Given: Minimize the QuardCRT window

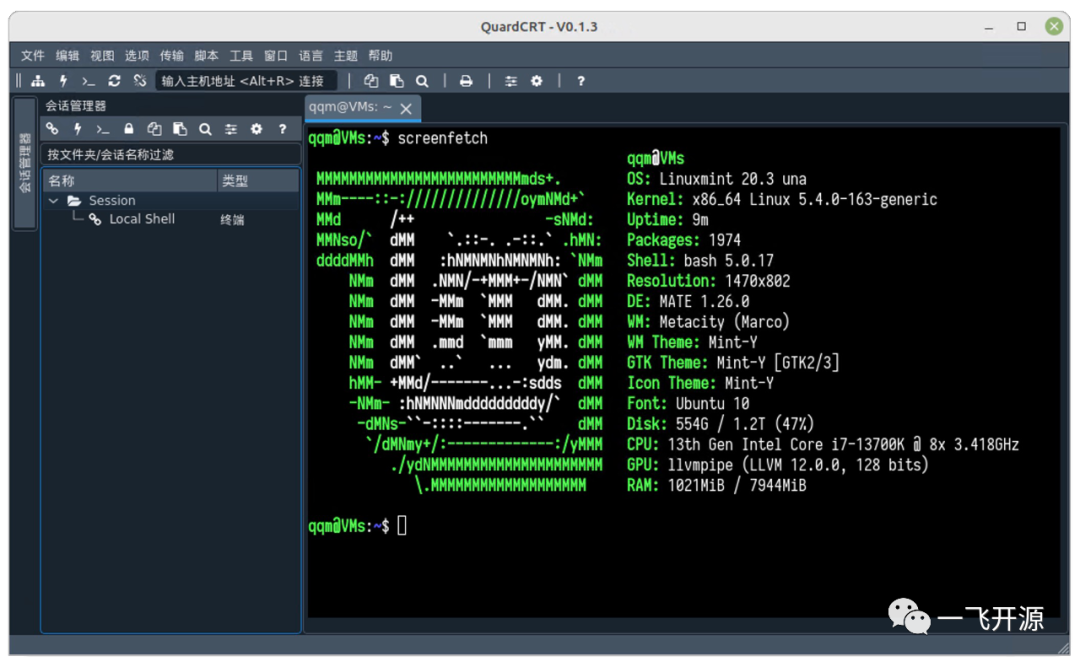Looking at the screenshot, I should 989,27.
